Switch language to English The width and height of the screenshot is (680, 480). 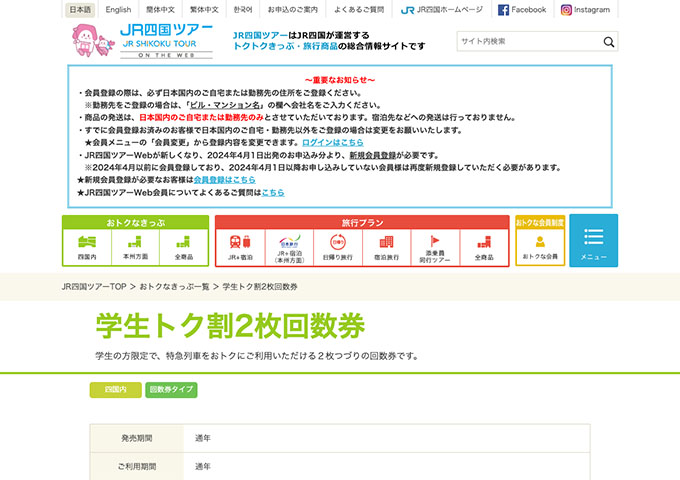[118, 10]
